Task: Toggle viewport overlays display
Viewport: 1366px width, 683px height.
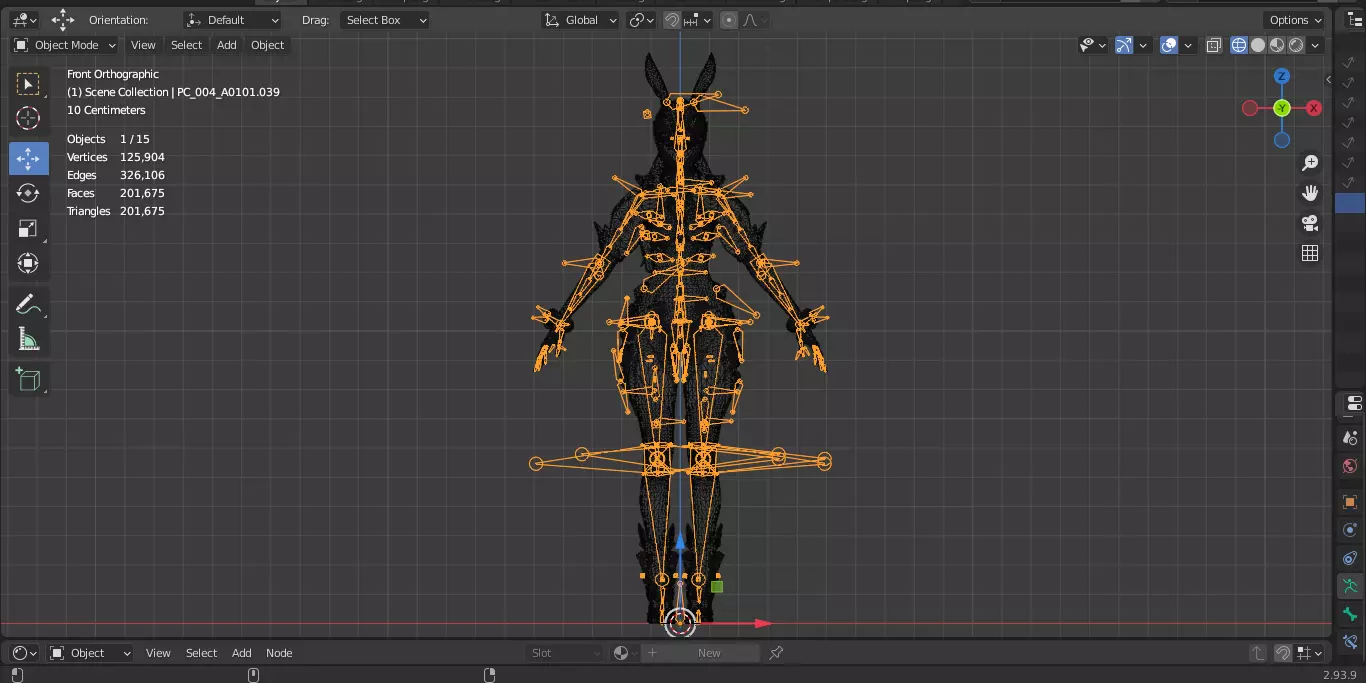Action: click(1169, 45)
